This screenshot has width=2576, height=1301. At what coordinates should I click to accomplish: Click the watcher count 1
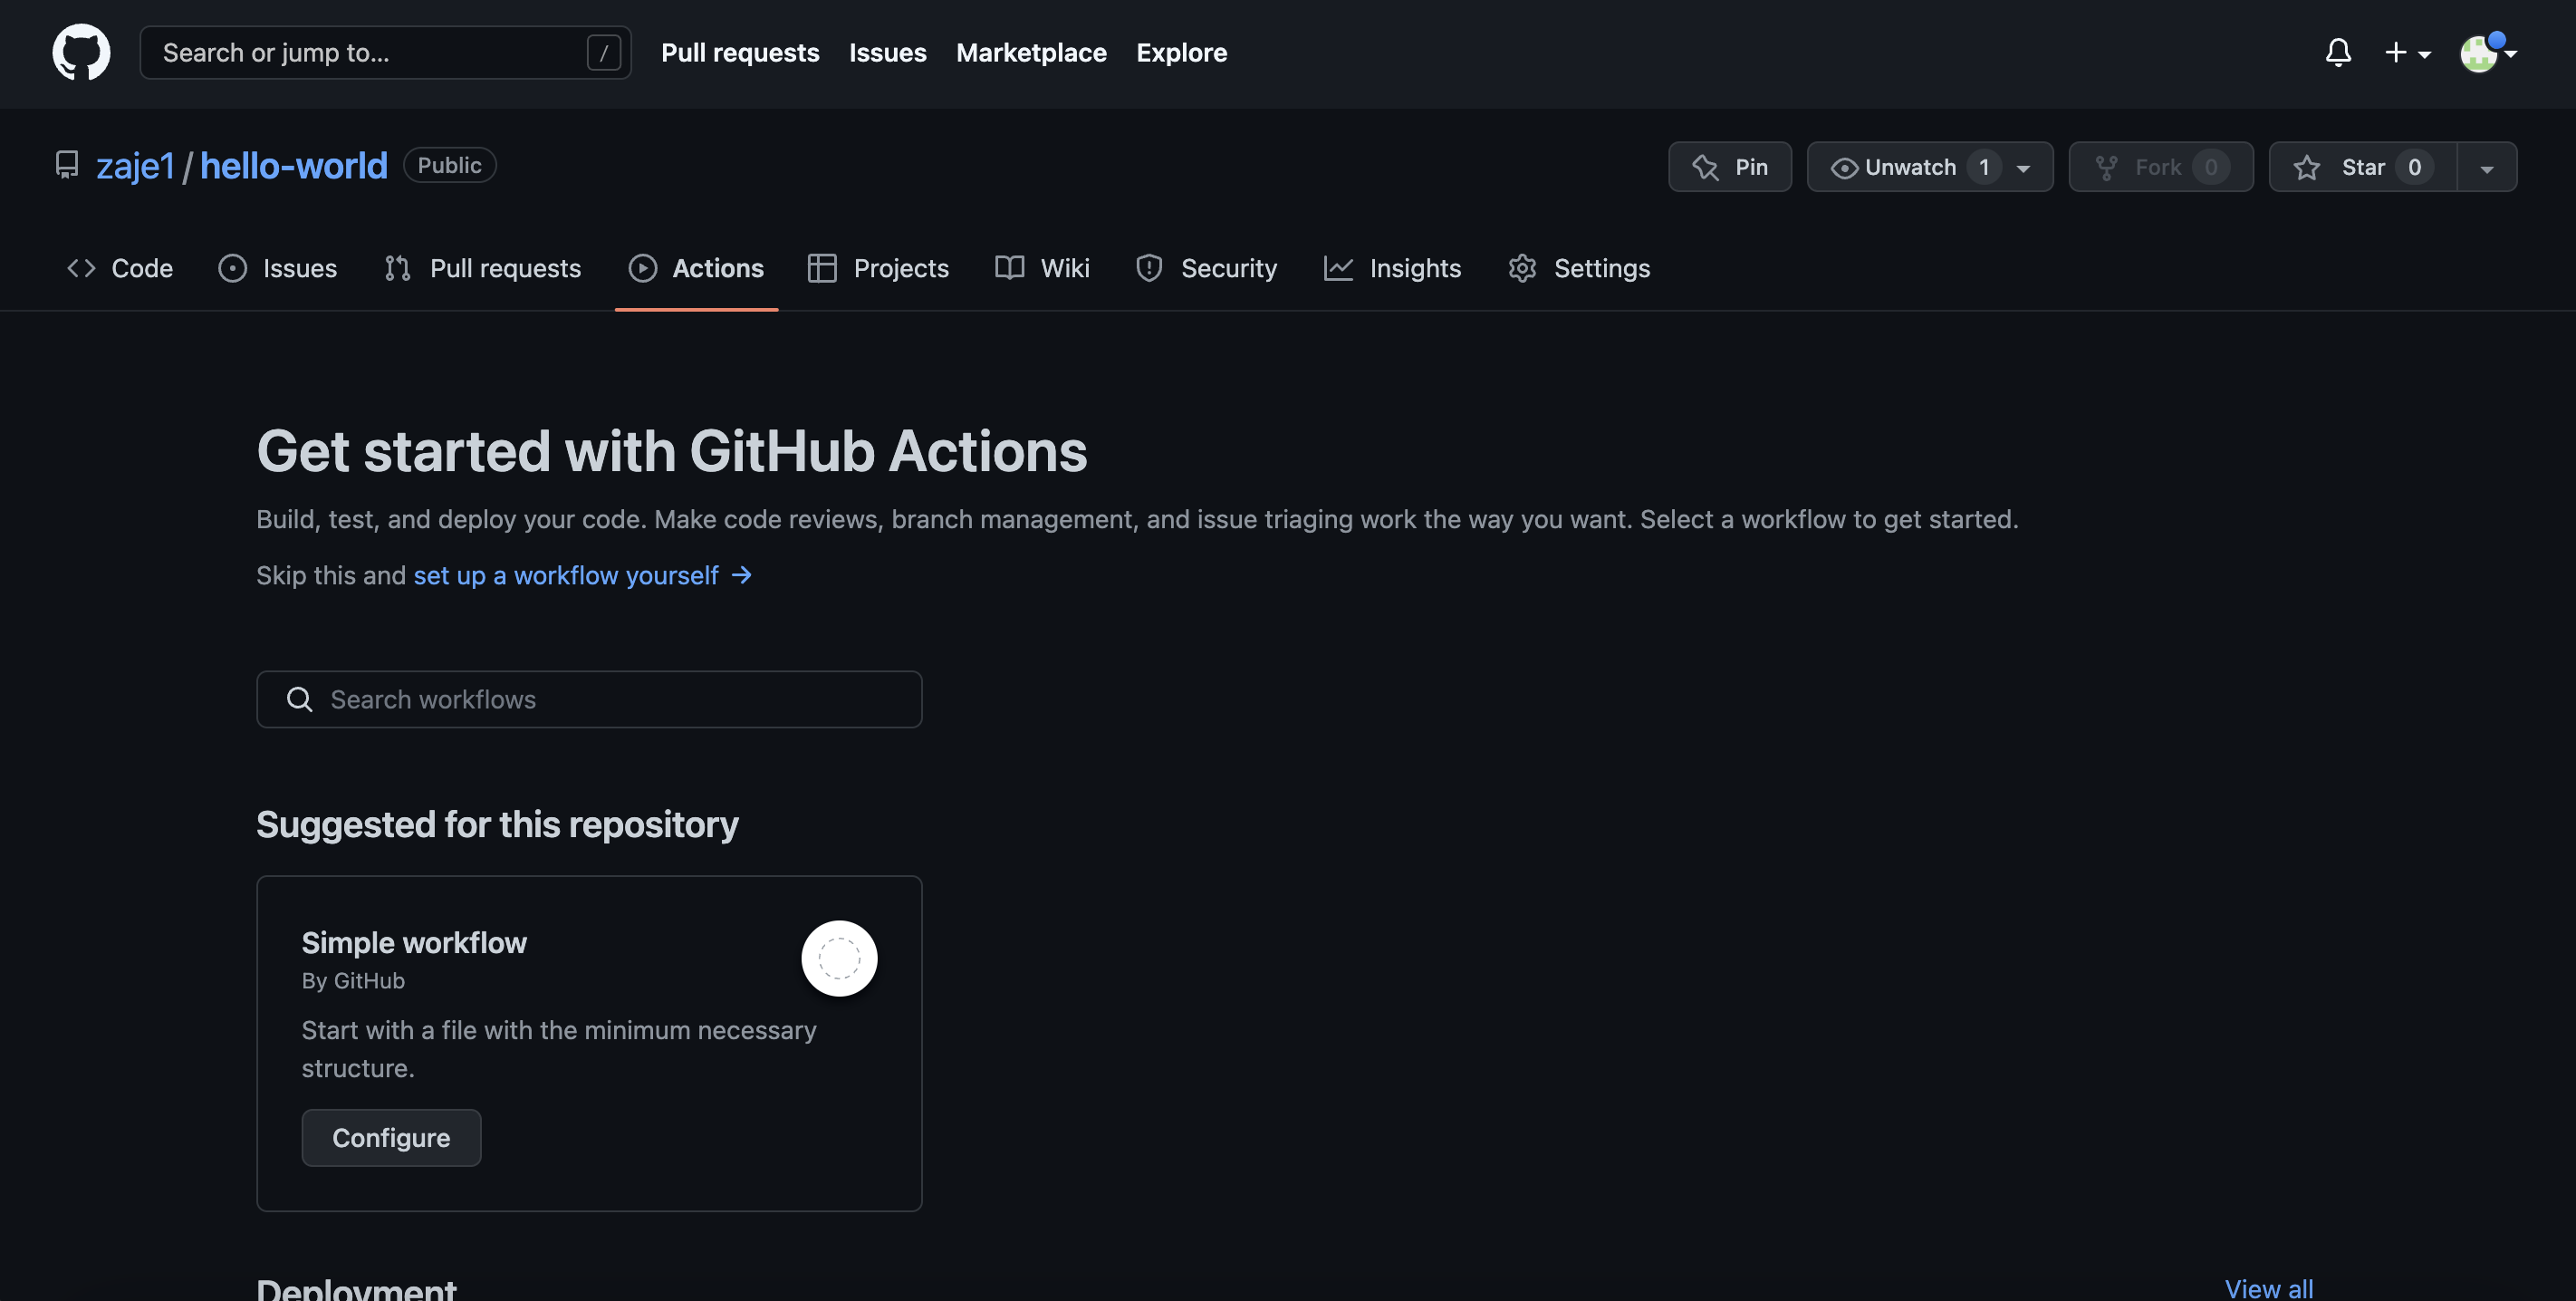[x=1984, y=167]
